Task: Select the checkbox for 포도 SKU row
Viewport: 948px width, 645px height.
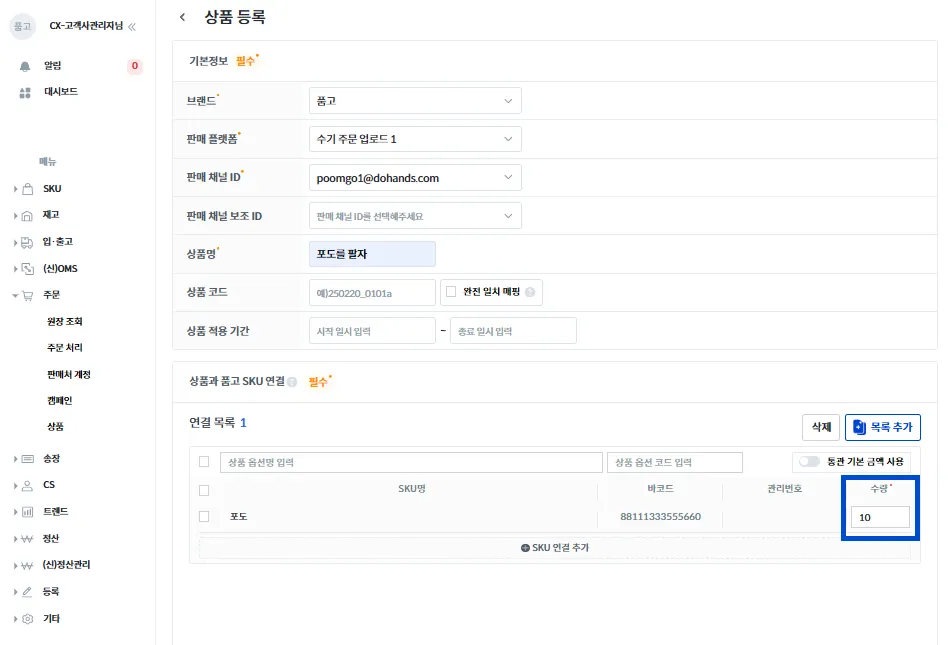Action: [x=204, y=517]
